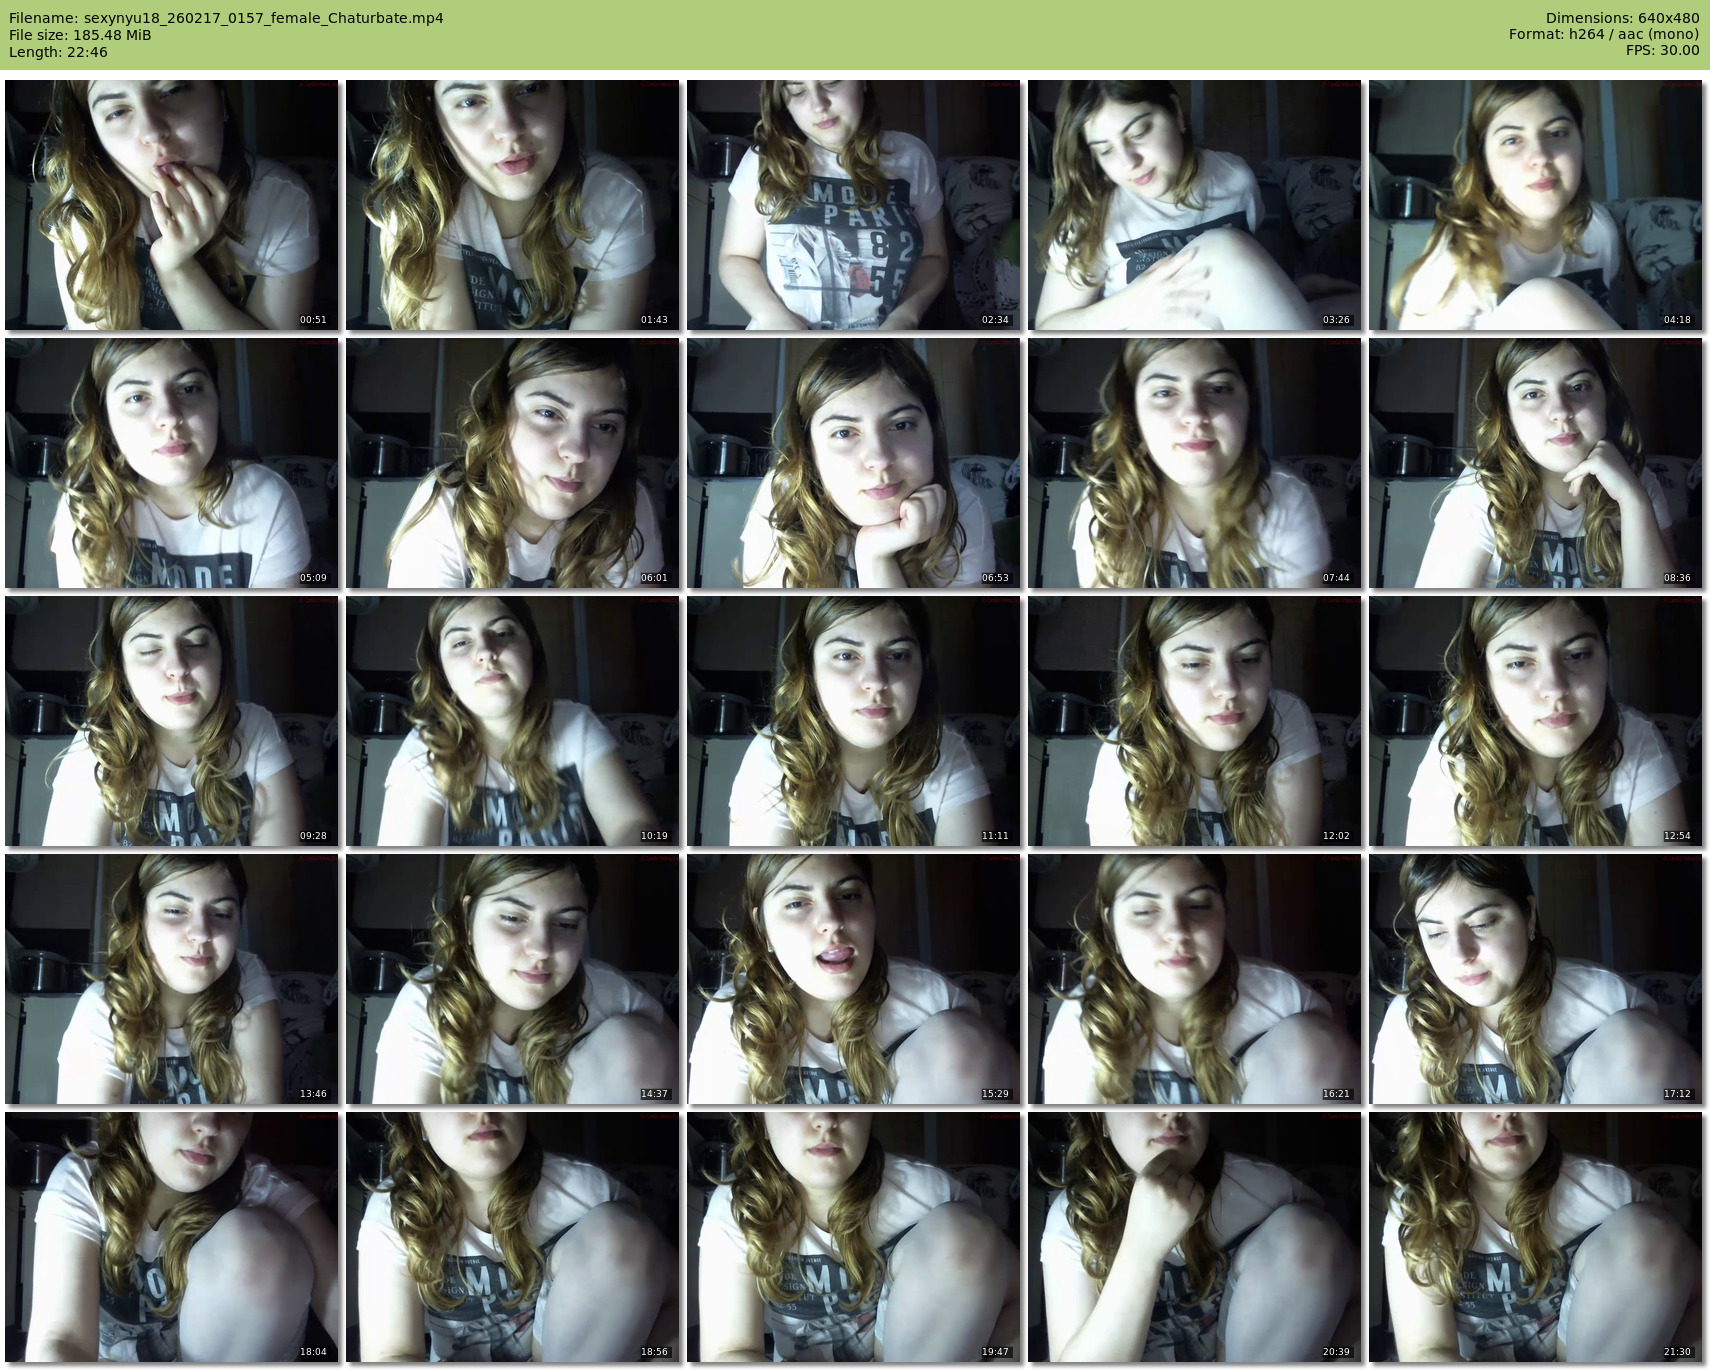The width and height of the screenshot is (1710, 1370).
Task: Click the "Length: 22:46" text
Action: 58,52
